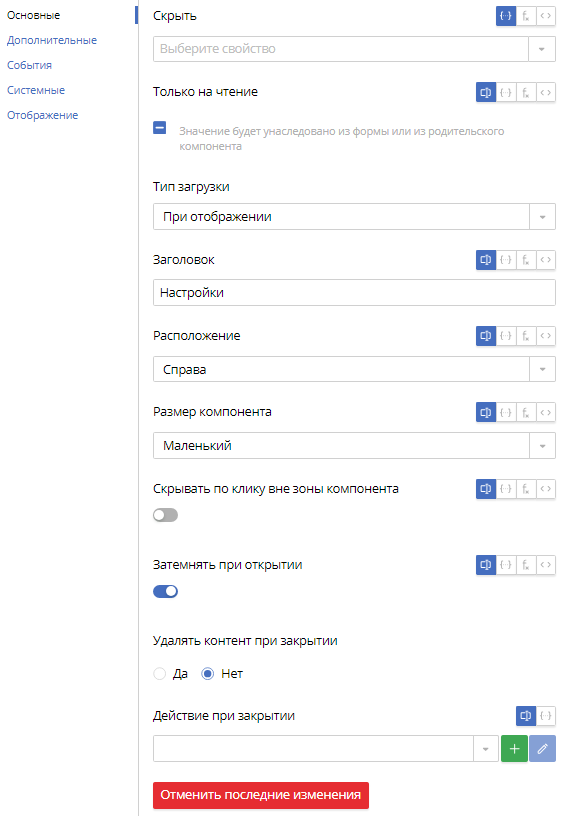The height and width of the screenshot is (816, 566).
Task: Click the curly-braces binding icon for Расположение
Action: pyautogui.click(x=506, y=336)
